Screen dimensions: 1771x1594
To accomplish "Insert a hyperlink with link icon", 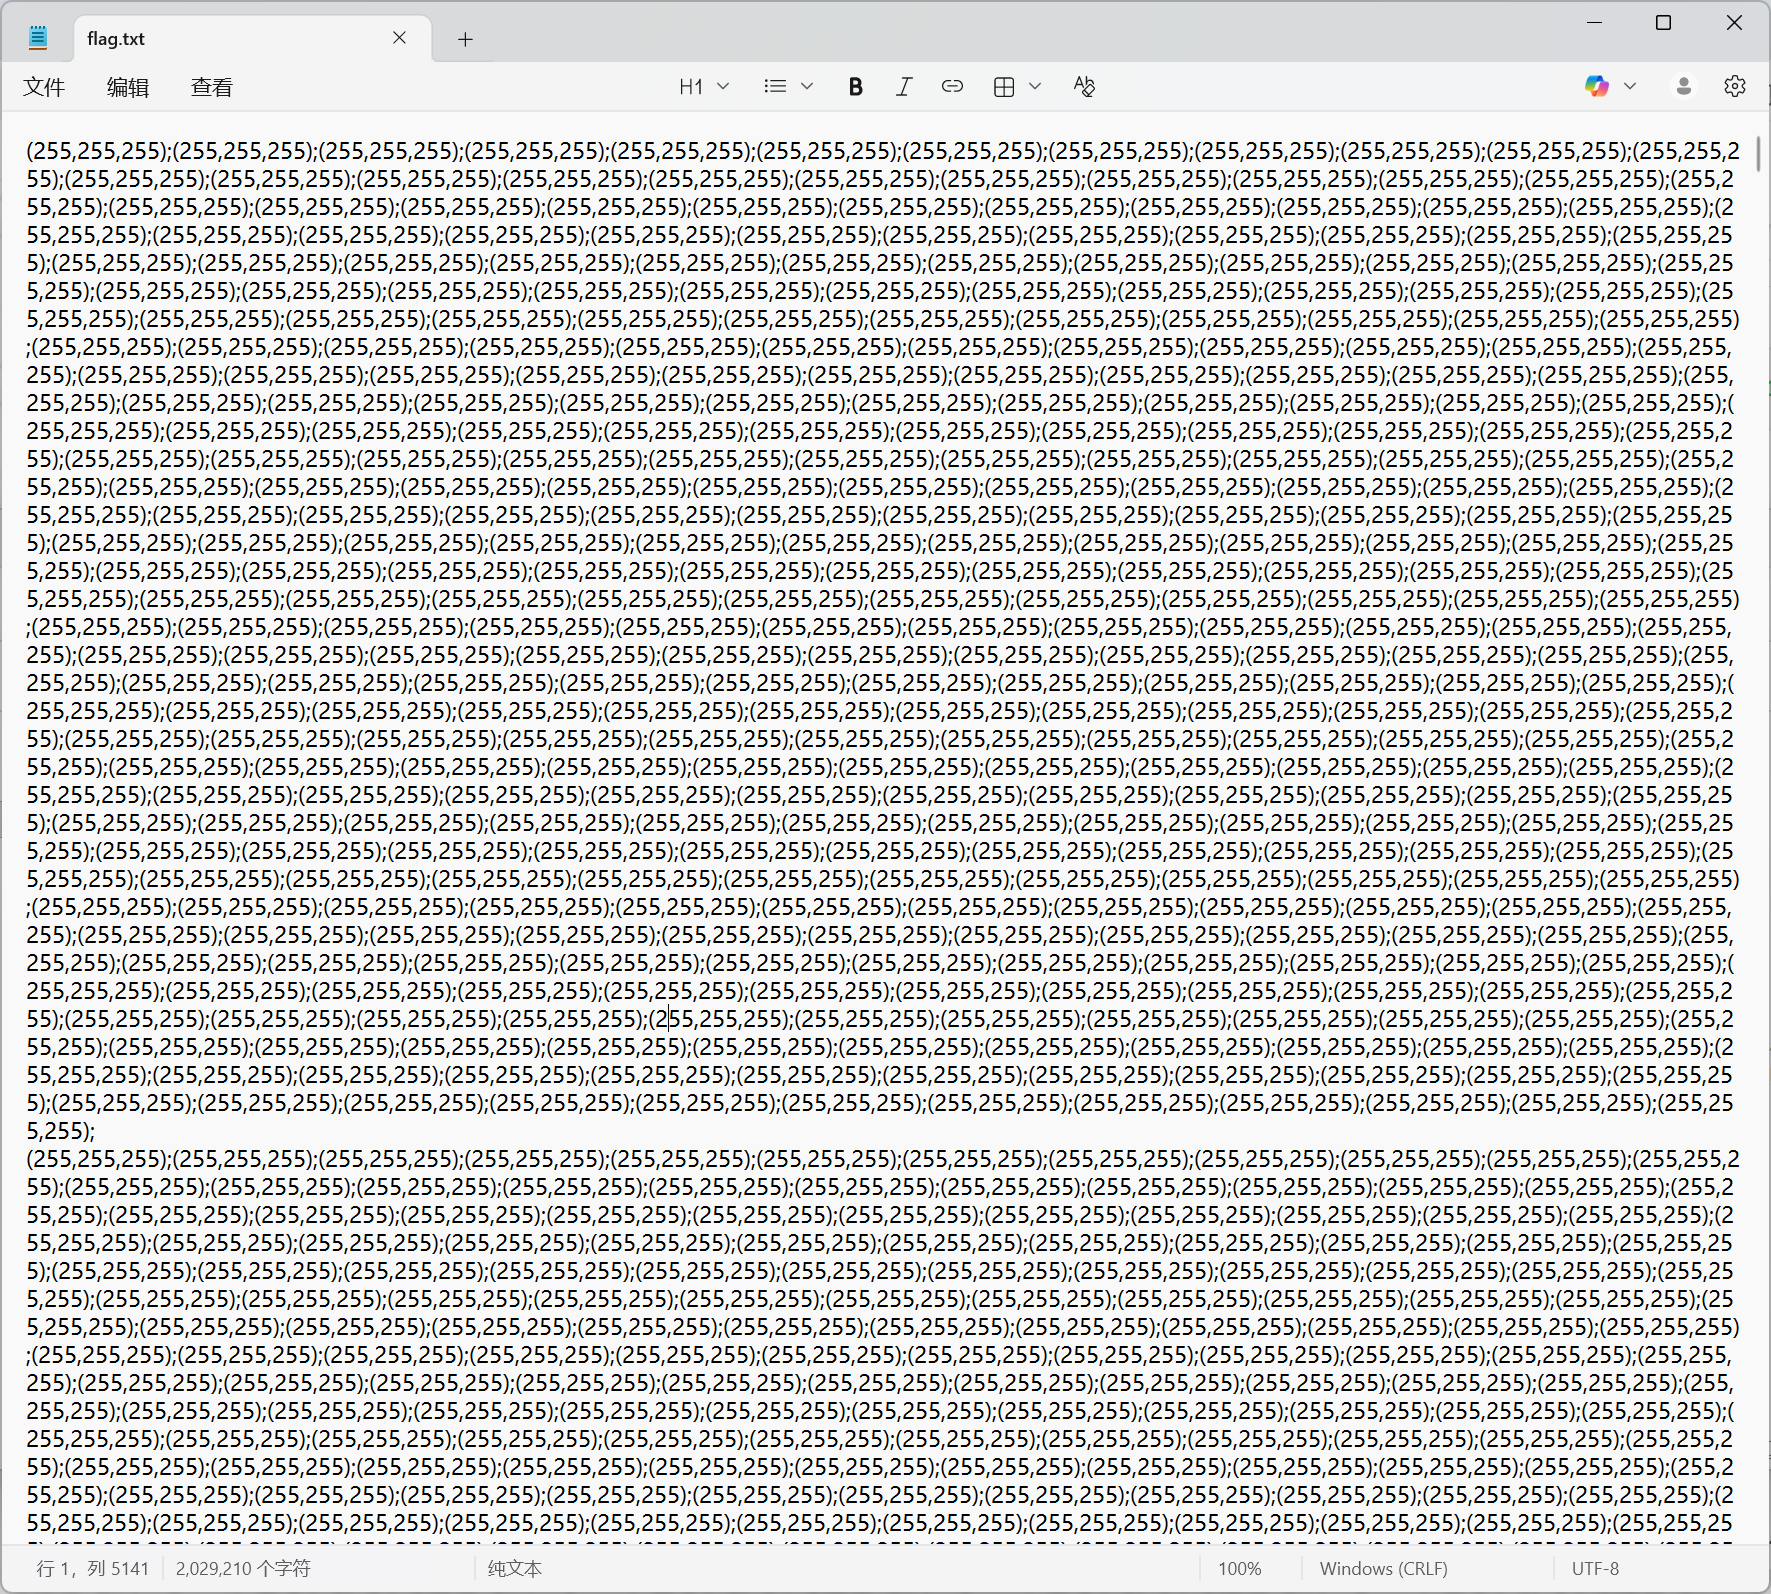I will click(952, 87).
